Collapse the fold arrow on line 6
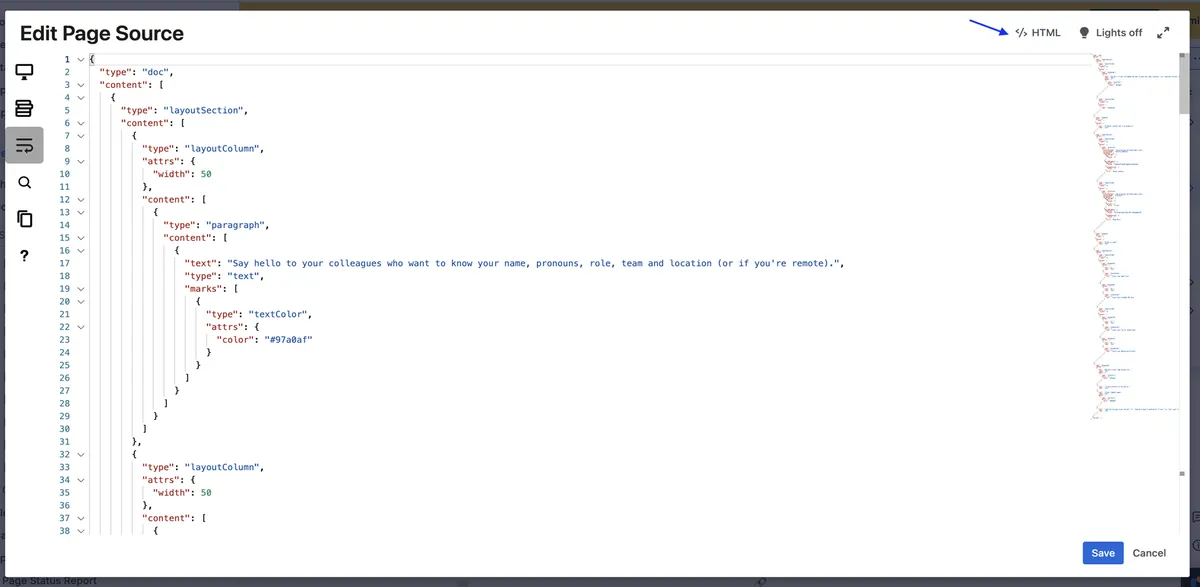Image resolution: width=1200 pixels, height=587 pixels. tap(80, 123)
